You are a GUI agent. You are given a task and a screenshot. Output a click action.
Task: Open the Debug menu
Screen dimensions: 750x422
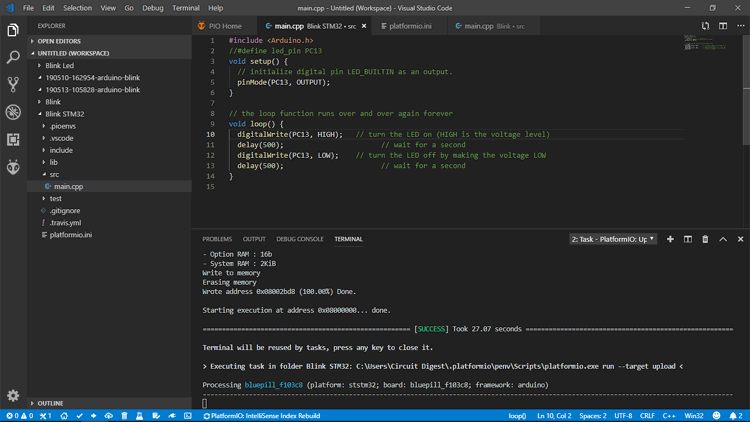(153, 8)
